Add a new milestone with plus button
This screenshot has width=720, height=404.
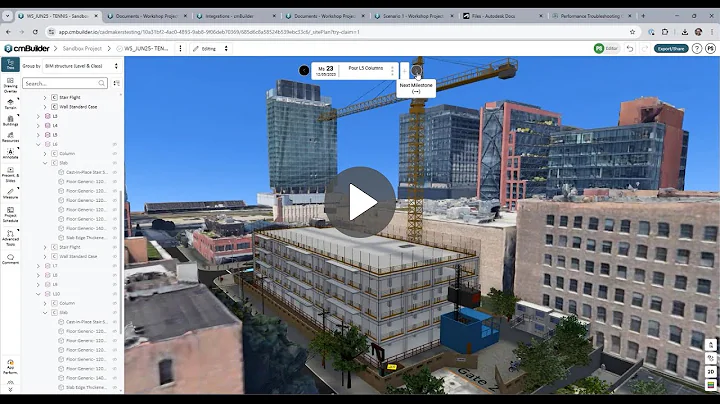pyautogui.click(x=405, y=71)
